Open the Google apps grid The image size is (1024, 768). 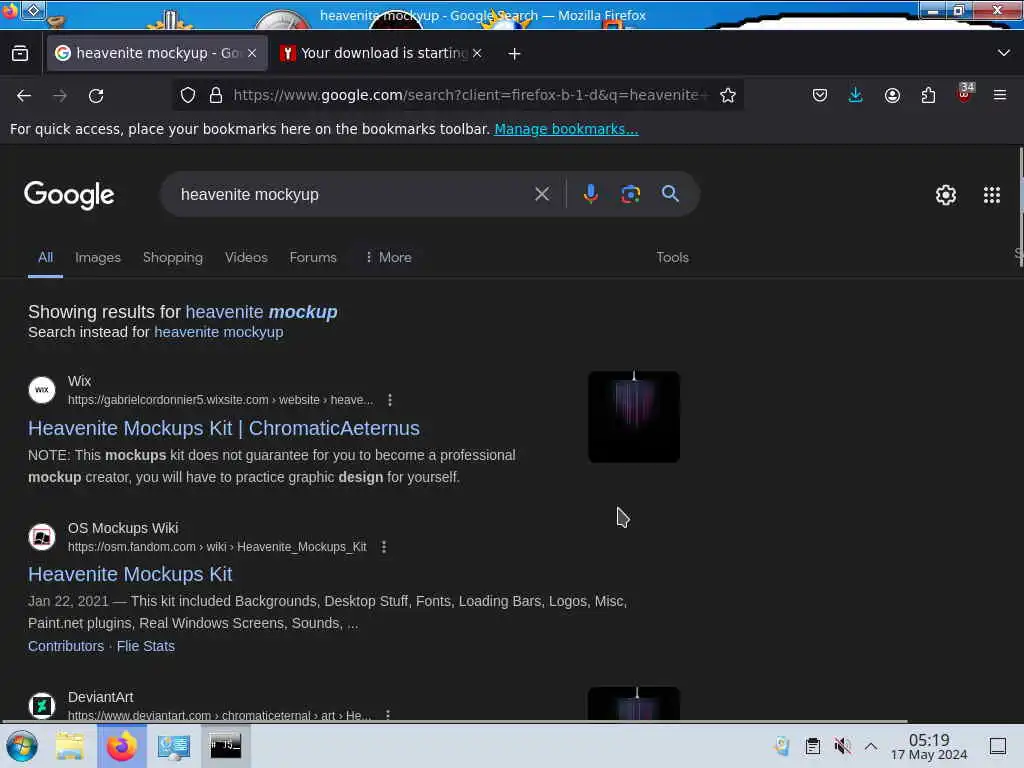click(991, 195)
